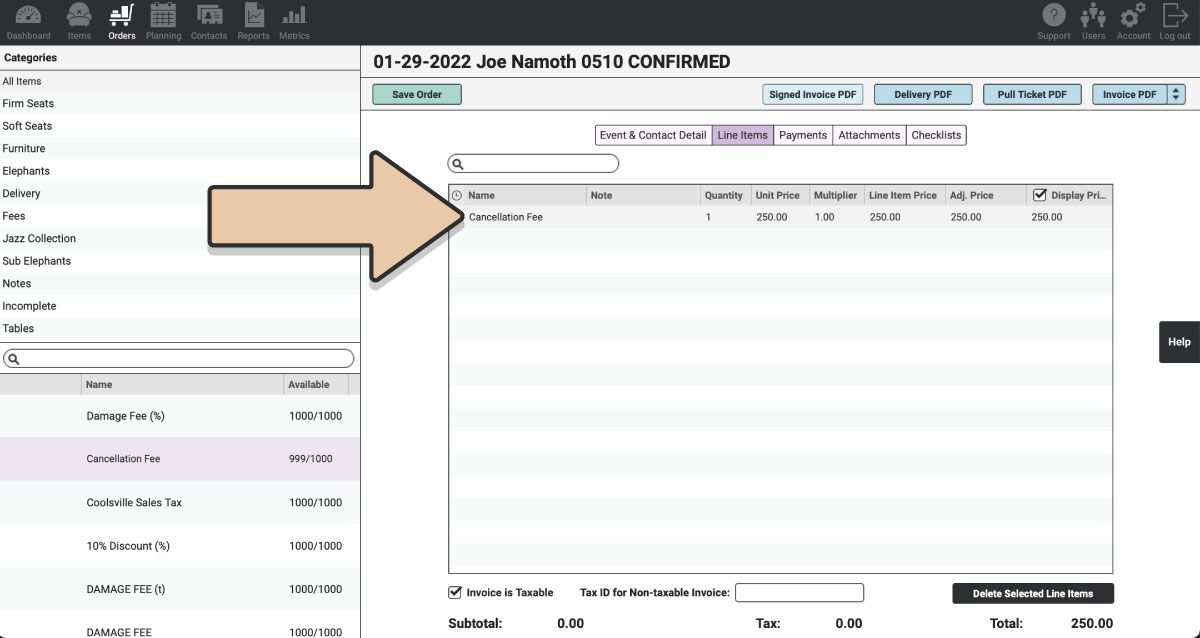Select the Soft Seats category
The image size is (1200, 638).
click(180, 126)
